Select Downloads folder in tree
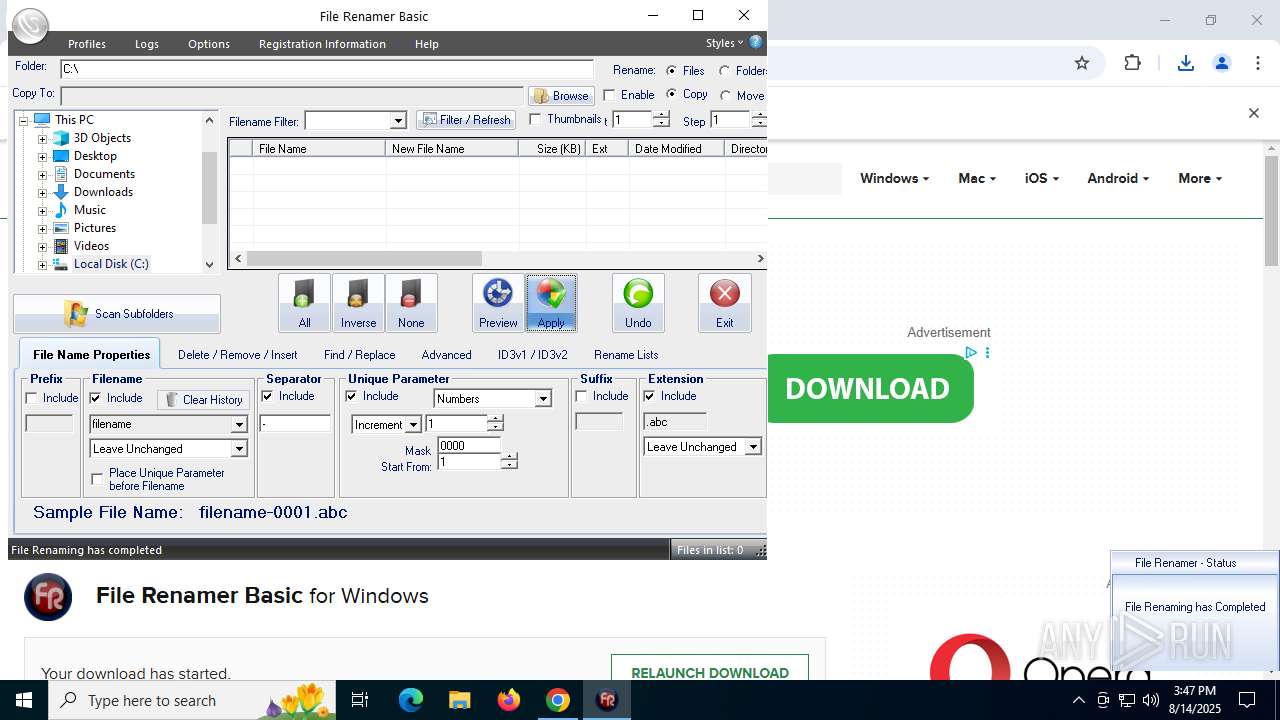This screenshot has height=720, width=1280. 103,192
